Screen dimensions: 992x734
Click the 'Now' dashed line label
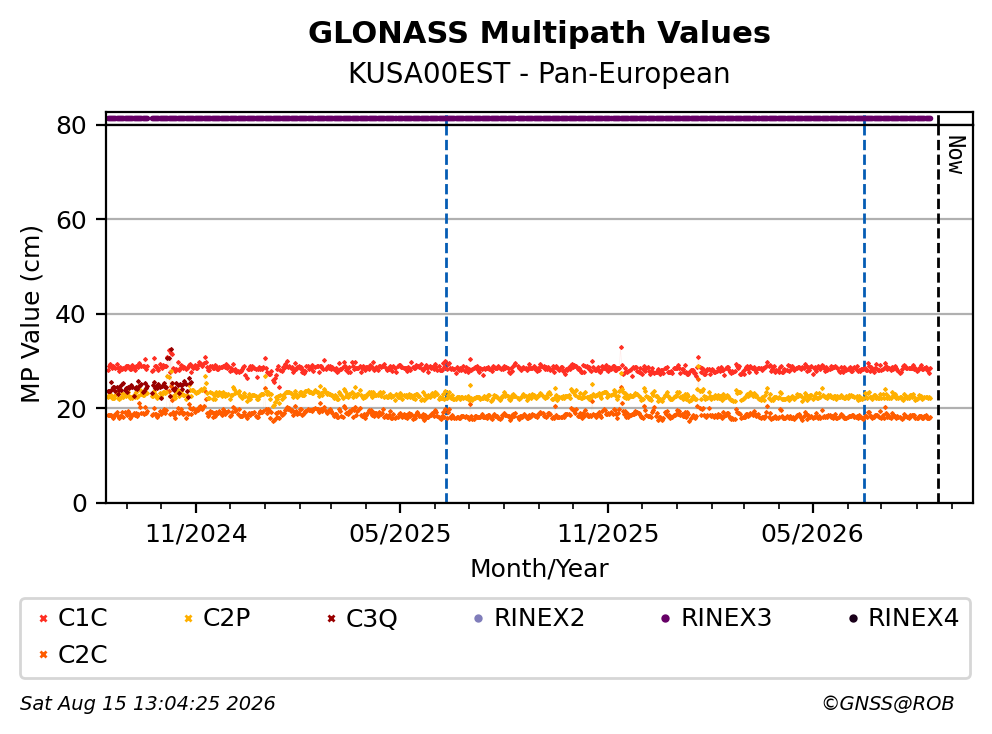(x=956, y=155)
